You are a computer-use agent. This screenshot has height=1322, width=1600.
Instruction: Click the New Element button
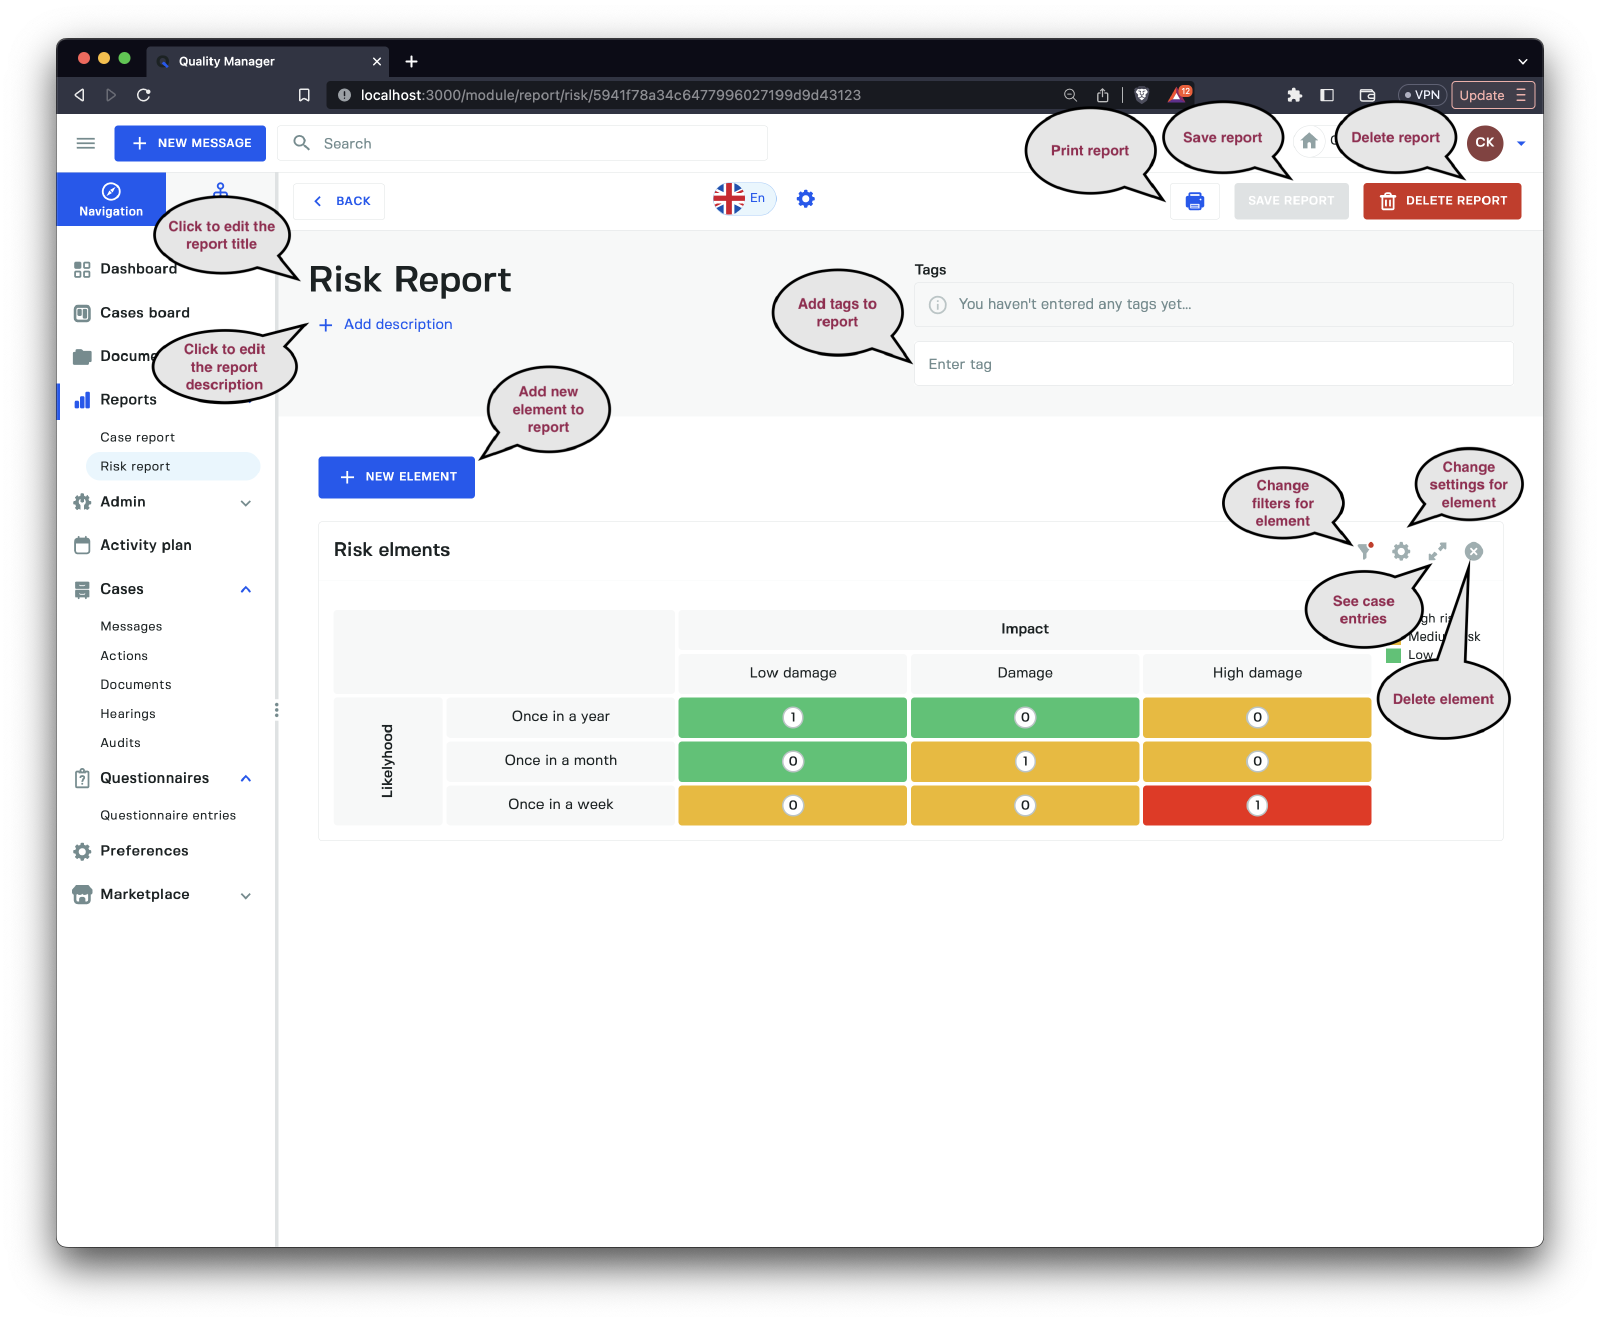pyautogui.click(x=396, y=477)
